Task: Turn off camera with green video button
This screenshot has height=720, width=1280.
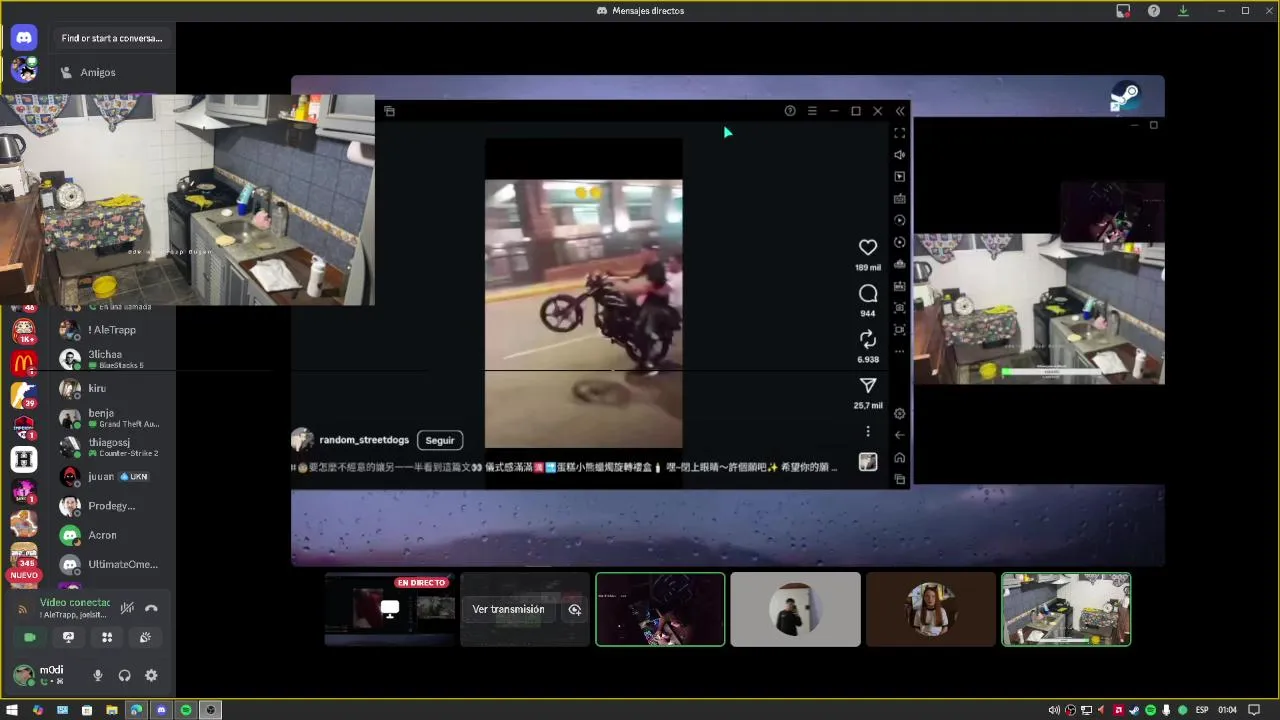Action: (x=30, y=637)
